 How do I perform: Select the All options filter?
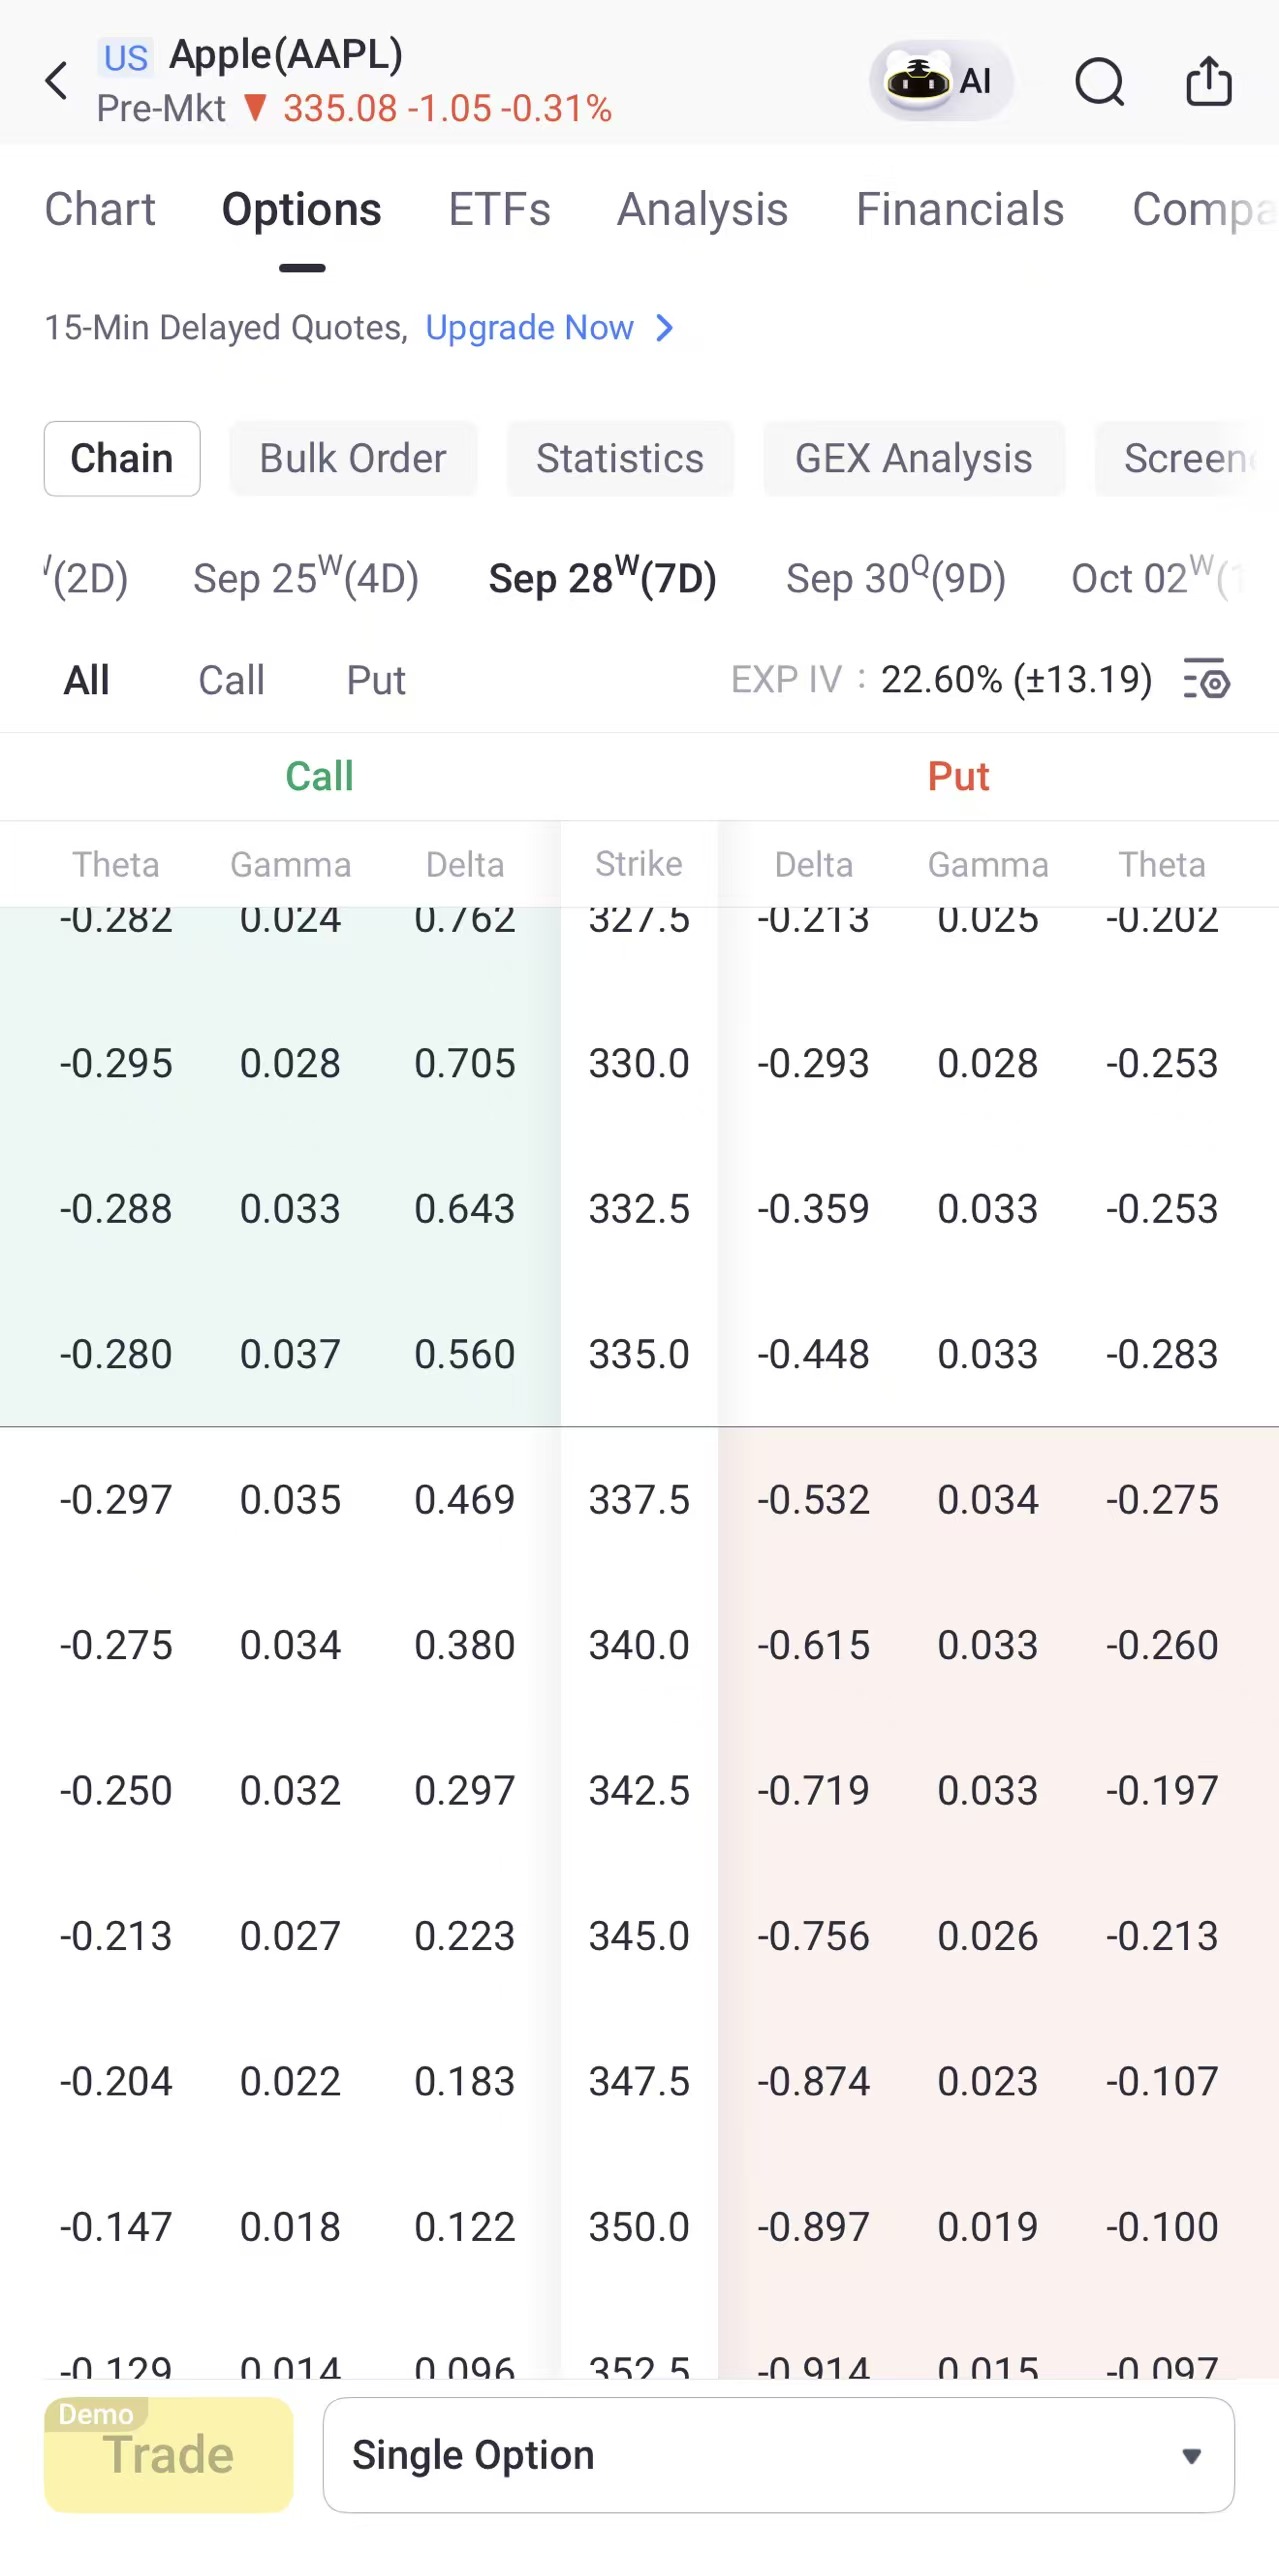tap(87, 680)
